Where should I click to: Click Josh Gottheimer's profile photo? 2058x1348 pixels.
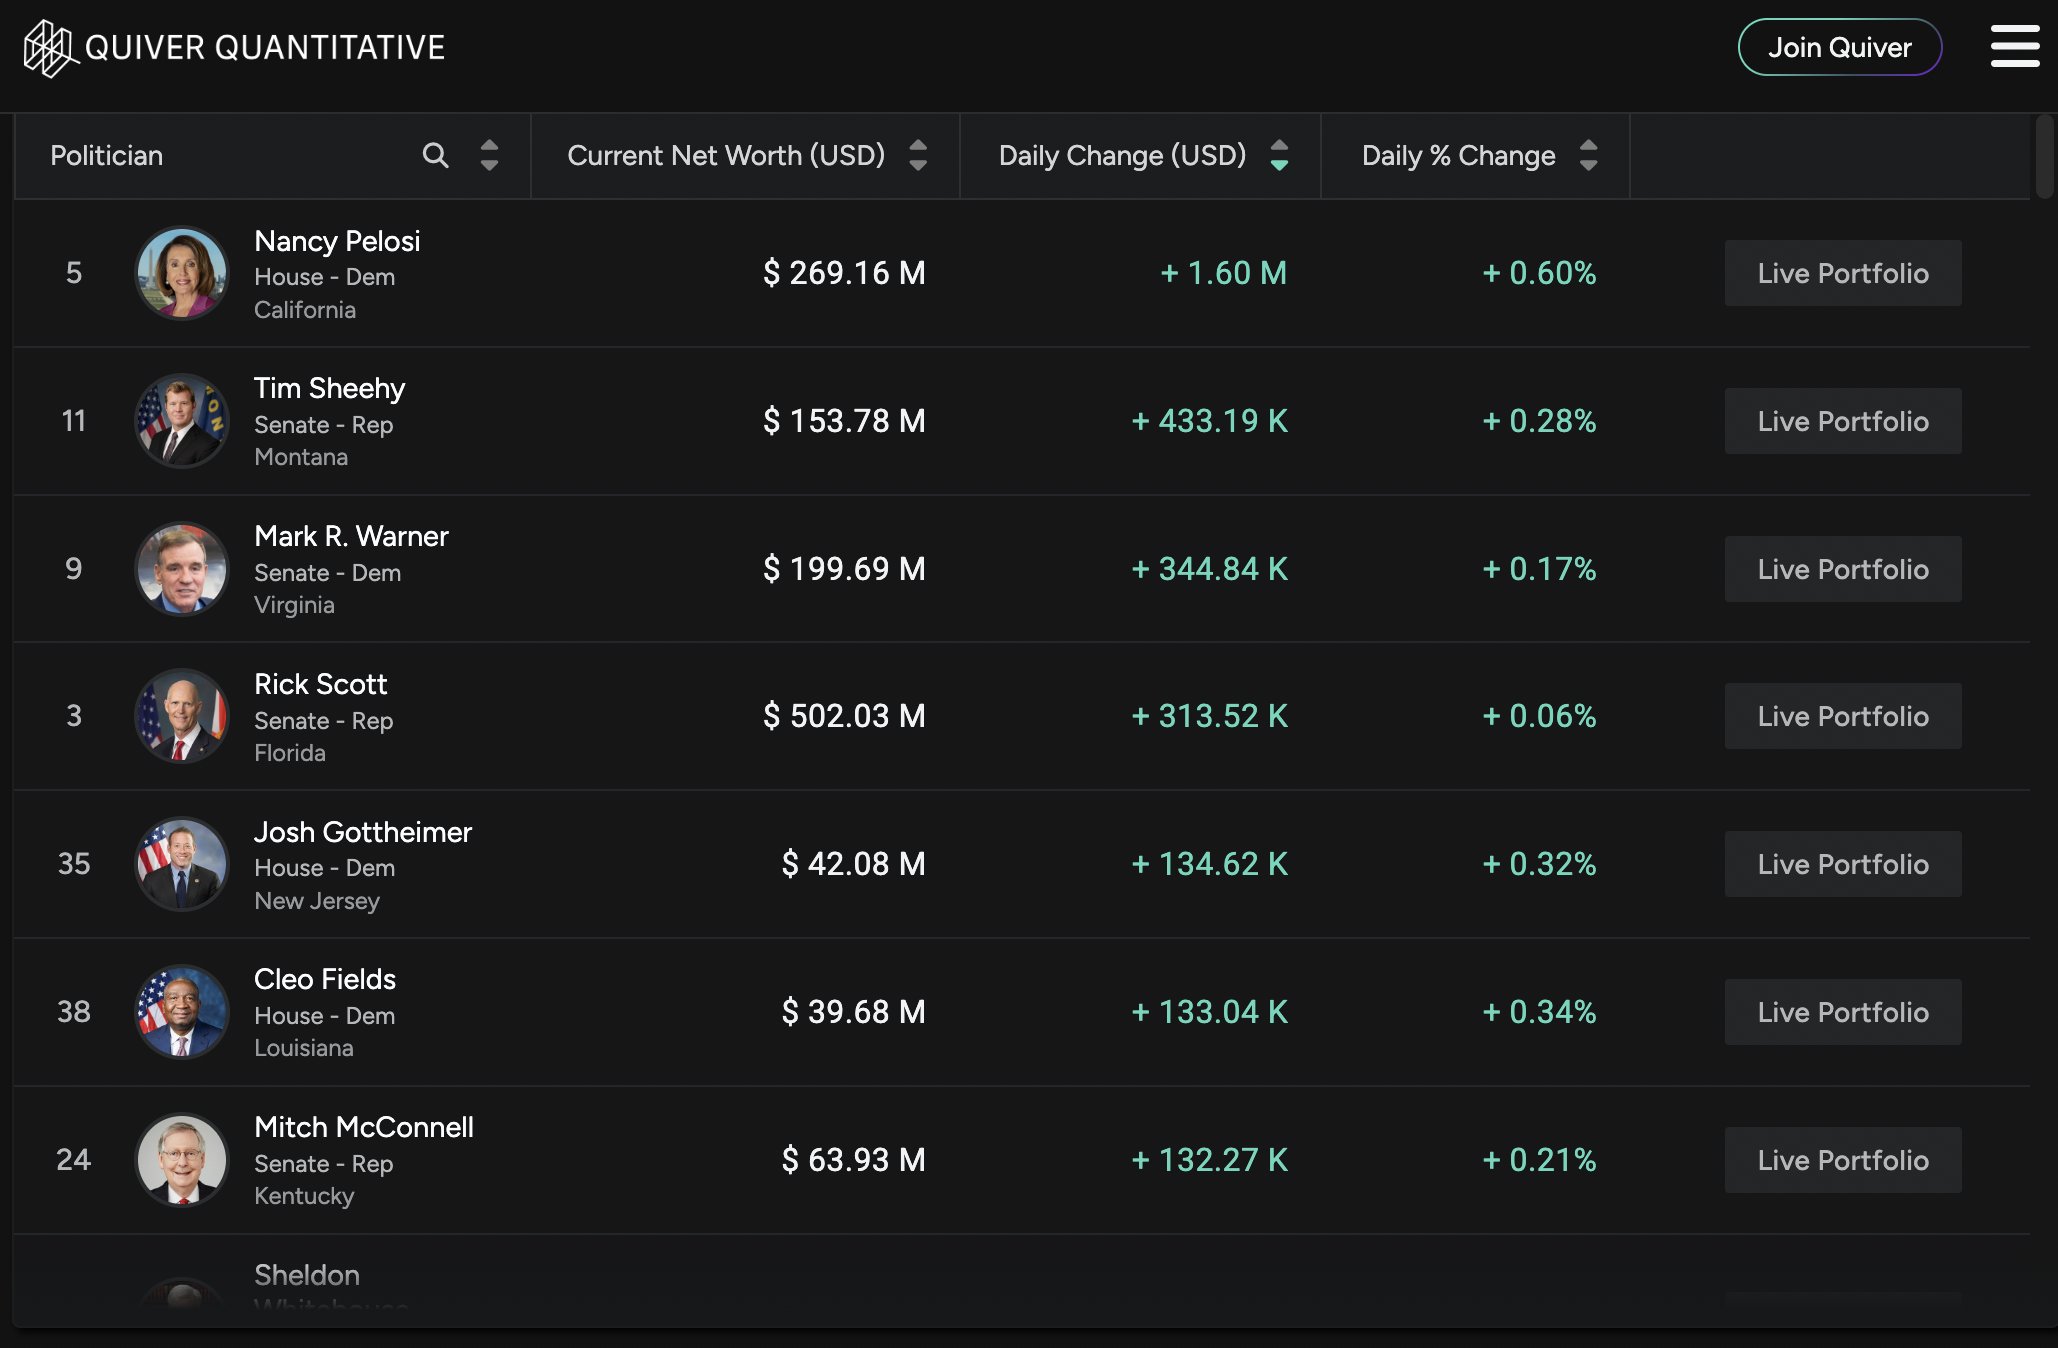pos(182,864)
